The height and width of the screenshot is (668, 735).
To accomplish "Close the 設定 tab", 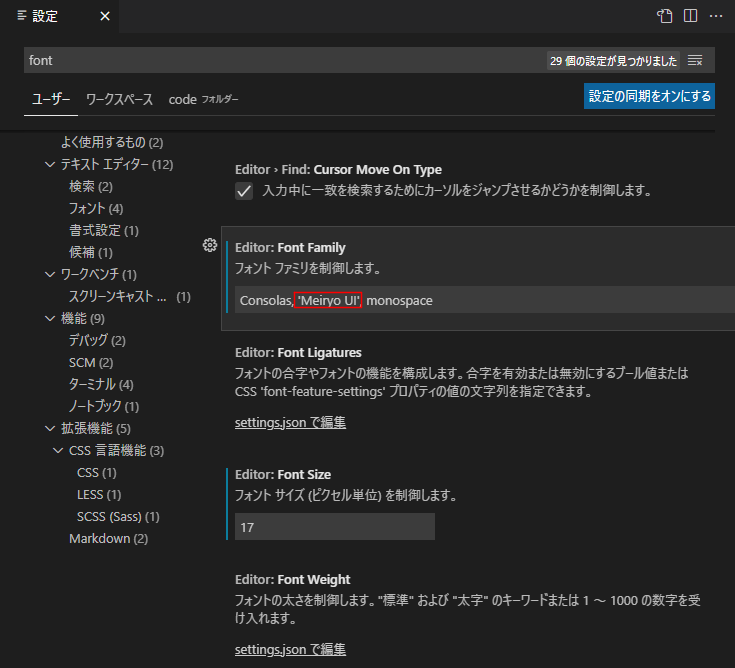I will (x=105, y=16).
